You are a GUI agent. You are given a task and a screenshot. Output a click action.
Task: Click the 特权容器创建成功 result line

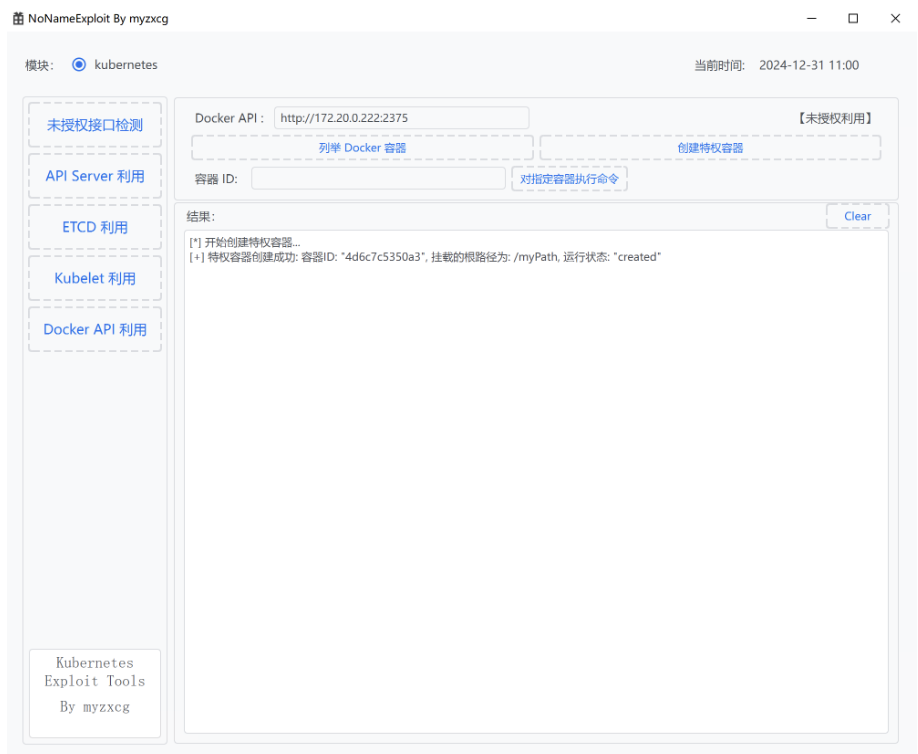tap(425, 257)
